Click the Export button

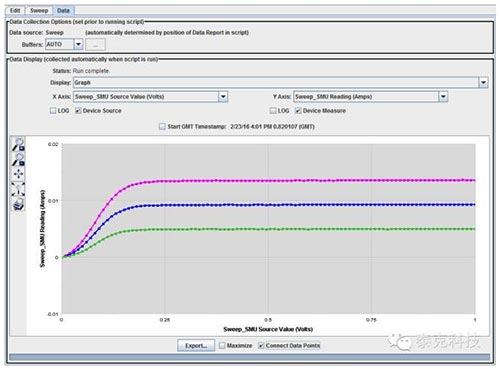pyautogui.click(x=196, y=346)
